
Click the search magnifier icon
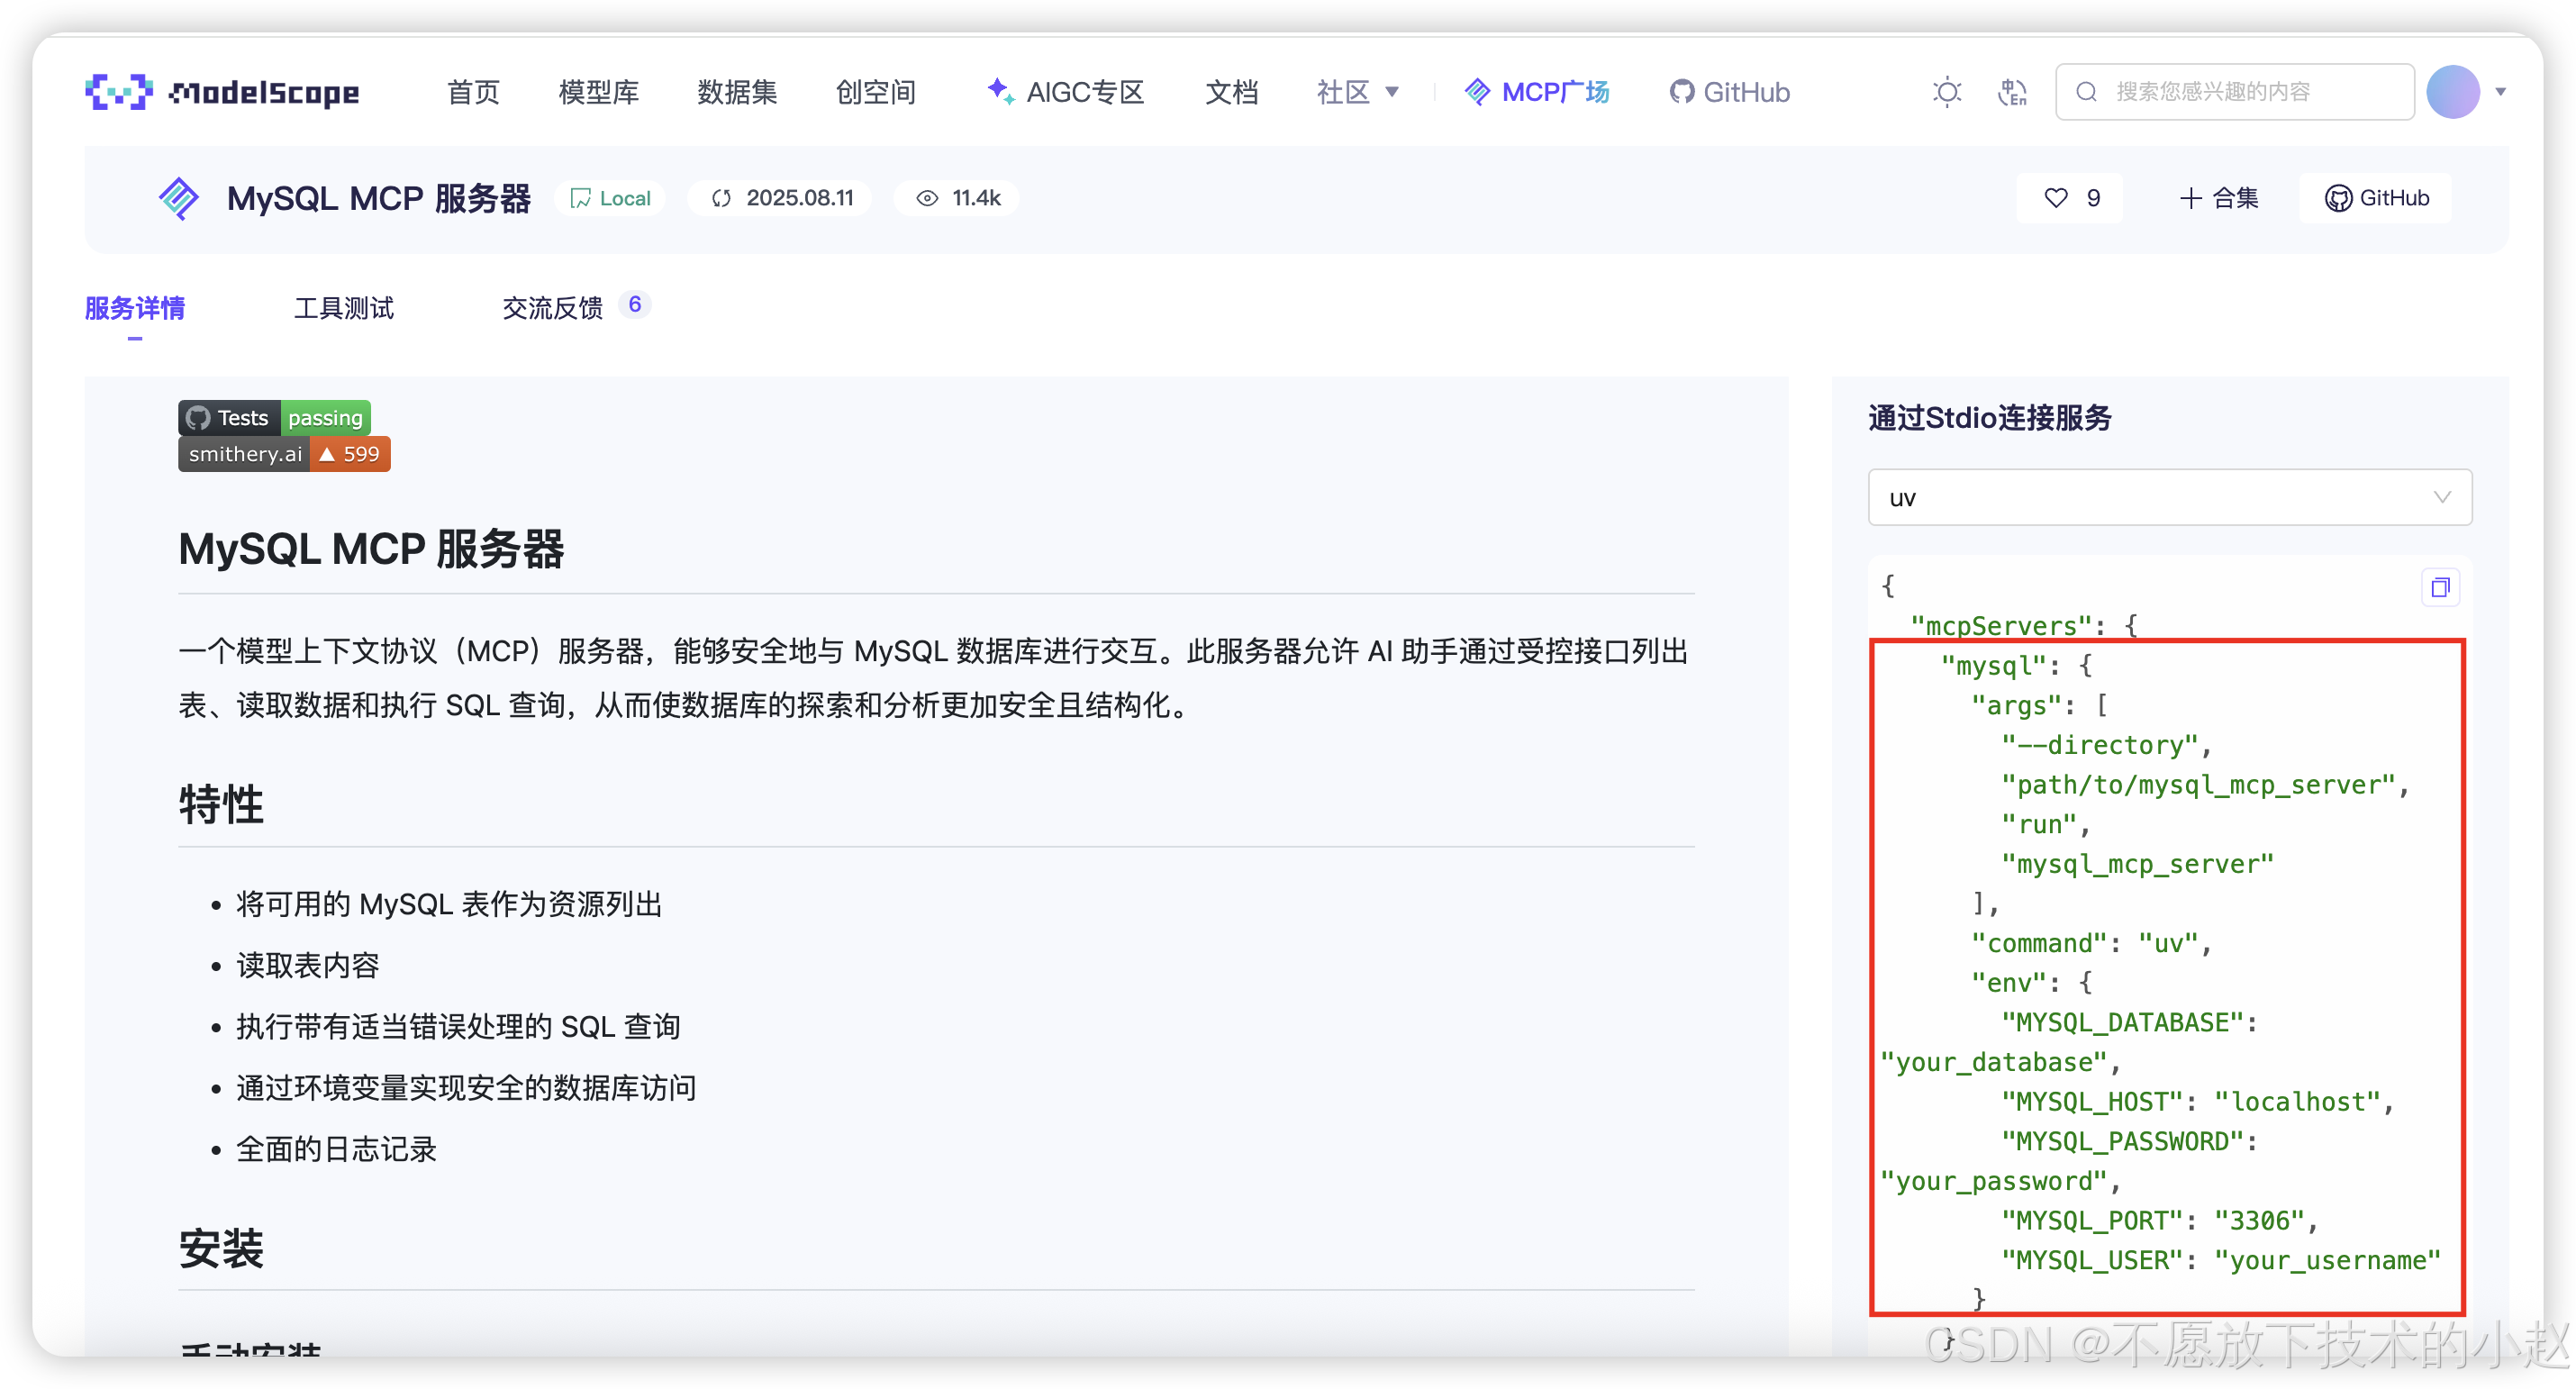coord(2086,92)
